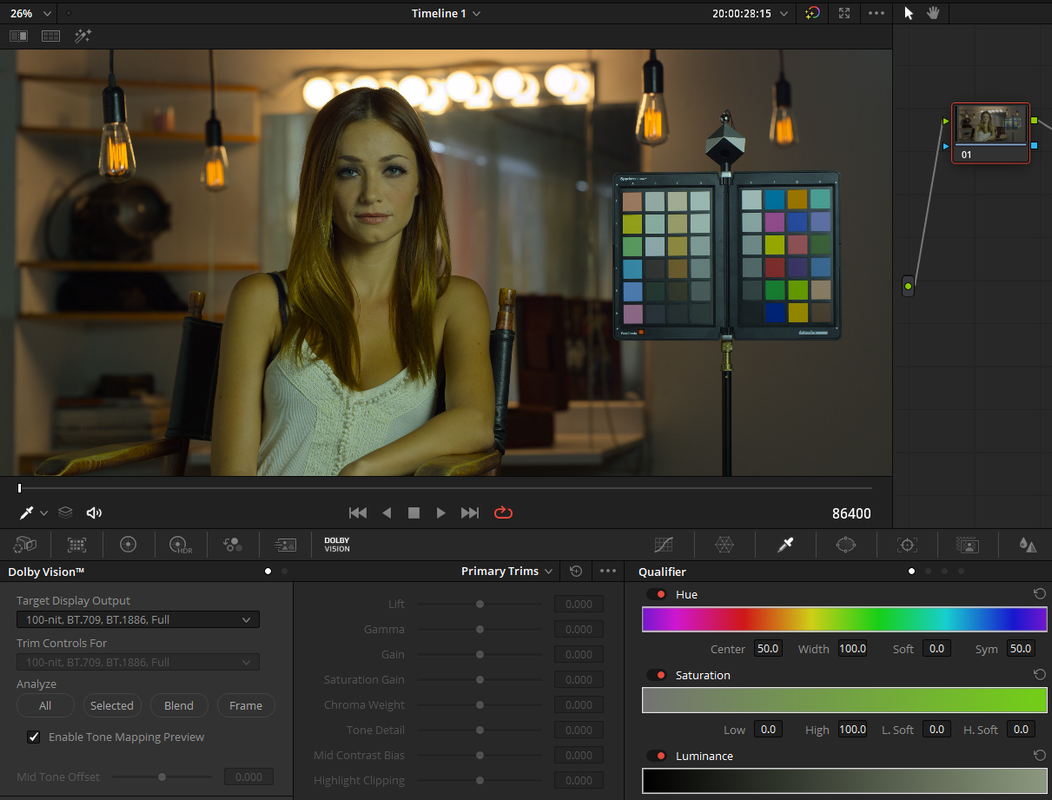Reset Luminance qualifier settings
The image size is (1052, 800).
(1039, 755)
